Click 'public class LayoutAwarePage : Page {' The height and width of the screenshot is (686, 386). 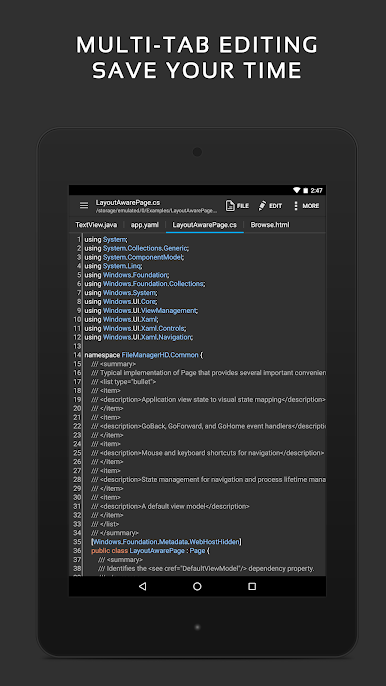[150, 551]
